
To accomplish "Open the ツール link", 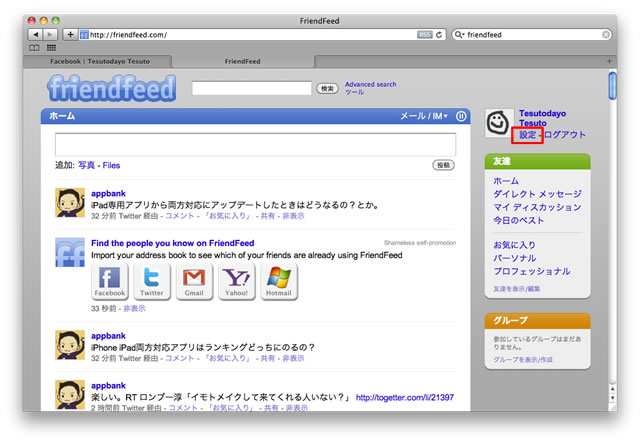I will point(354,92).
